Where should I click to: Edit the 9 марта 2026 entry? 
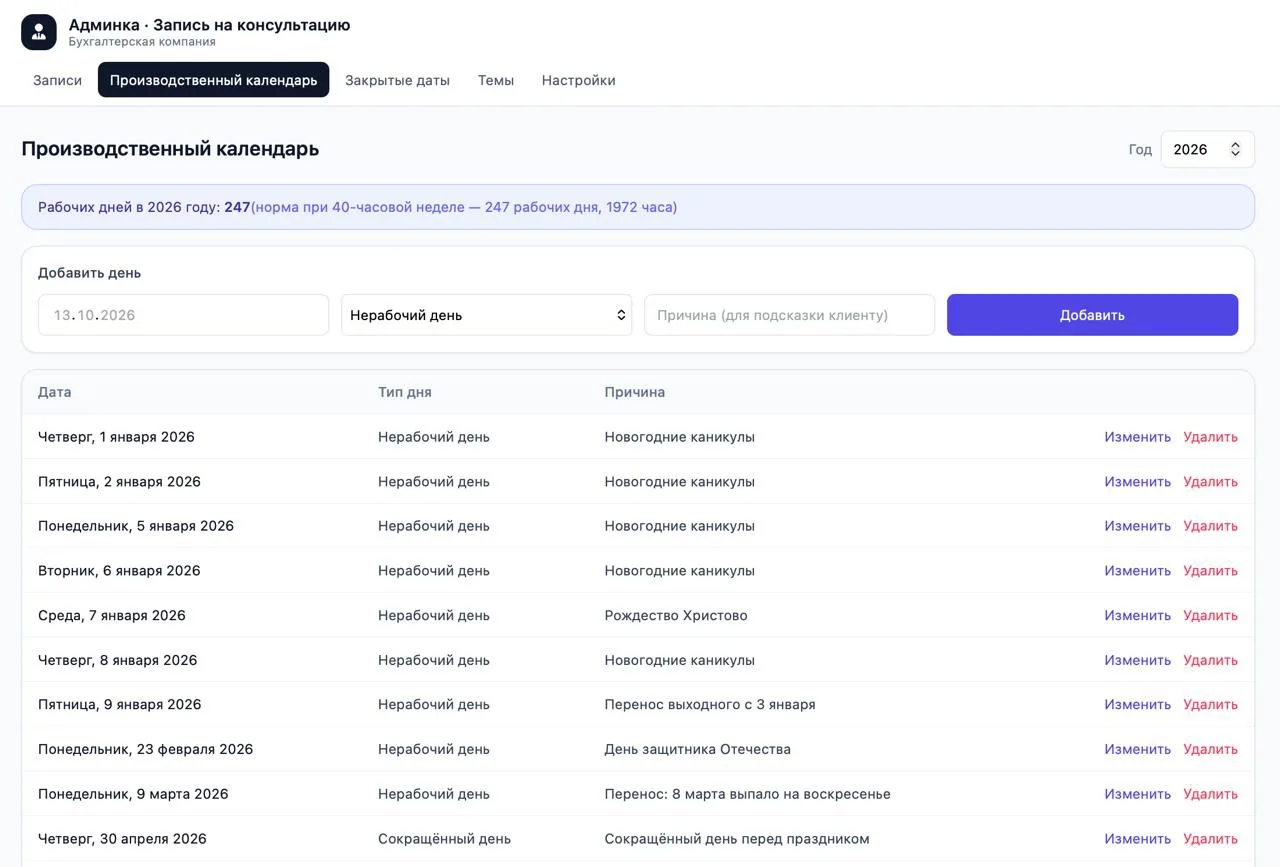point(1137,794)
